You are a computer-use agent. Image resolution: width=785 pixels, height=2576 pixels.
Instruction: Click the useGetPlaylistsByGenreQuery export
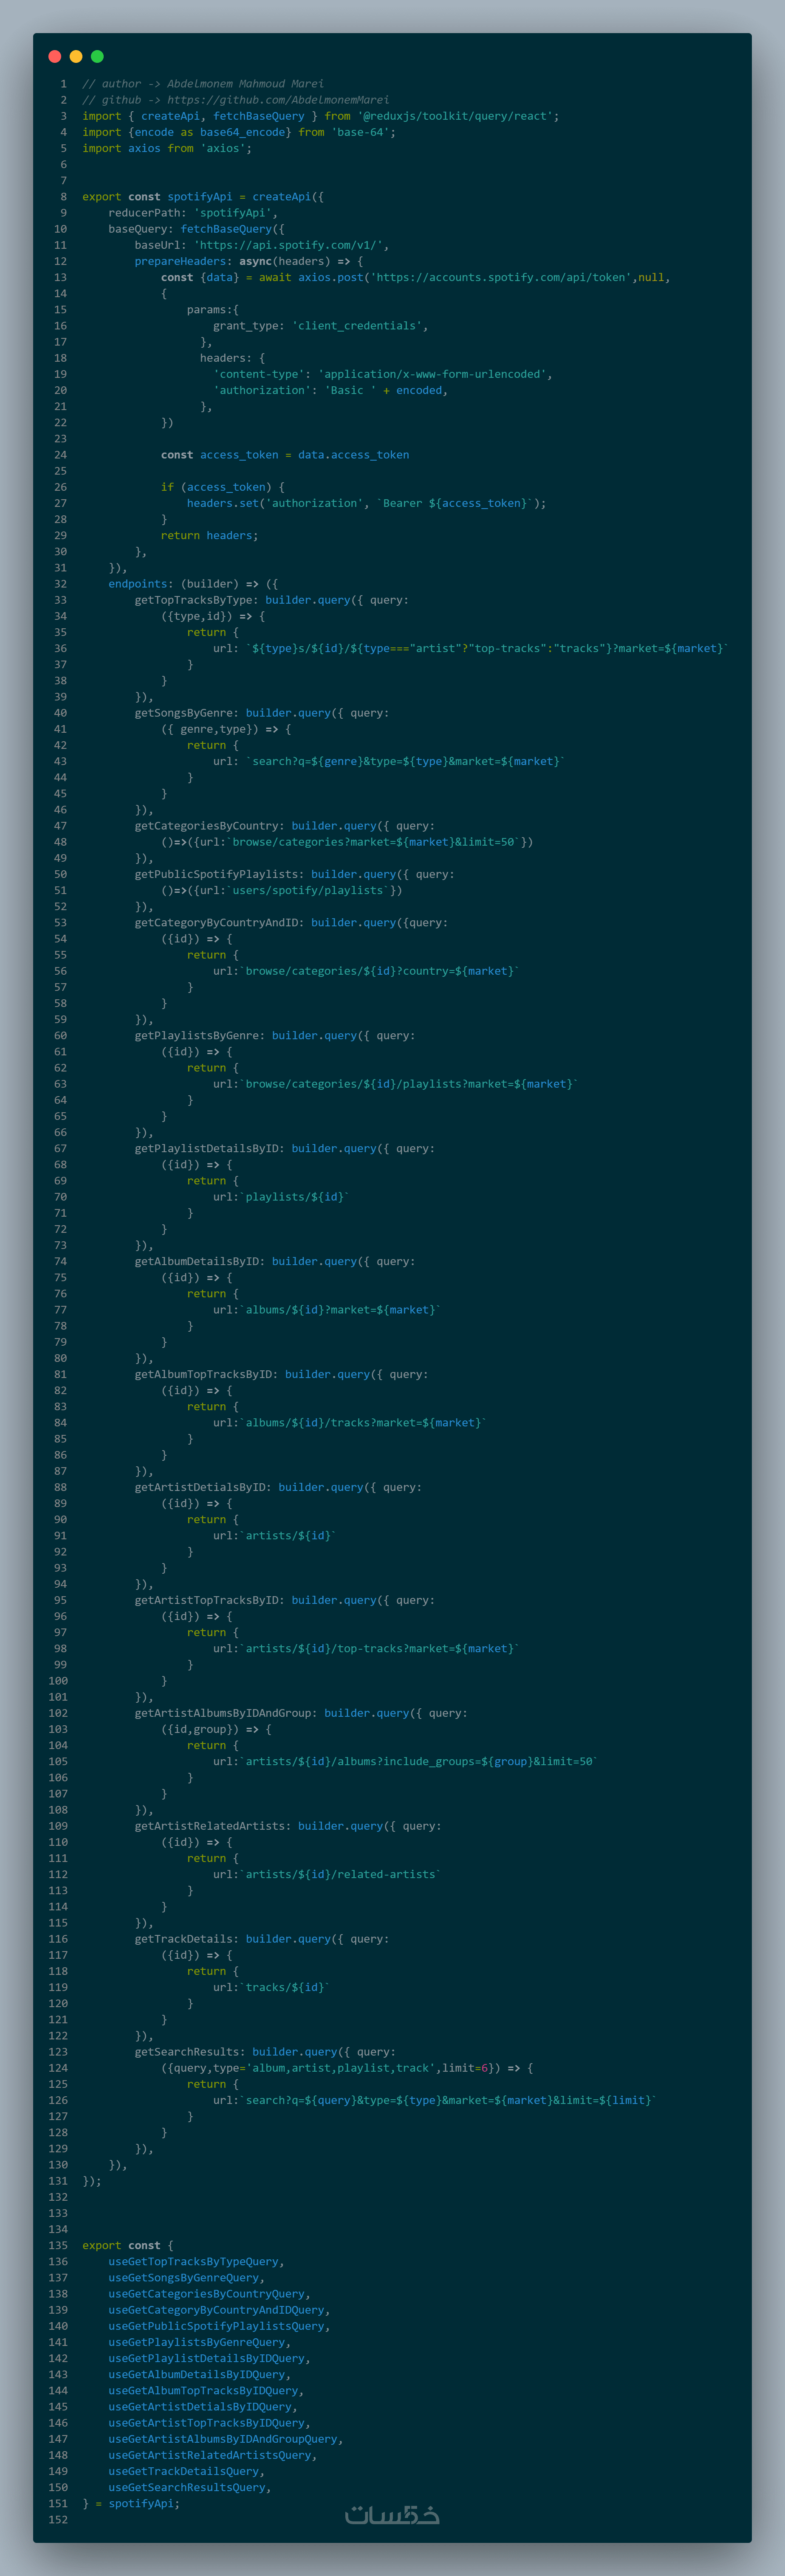pyautogui.click(x=197, y=2343)
